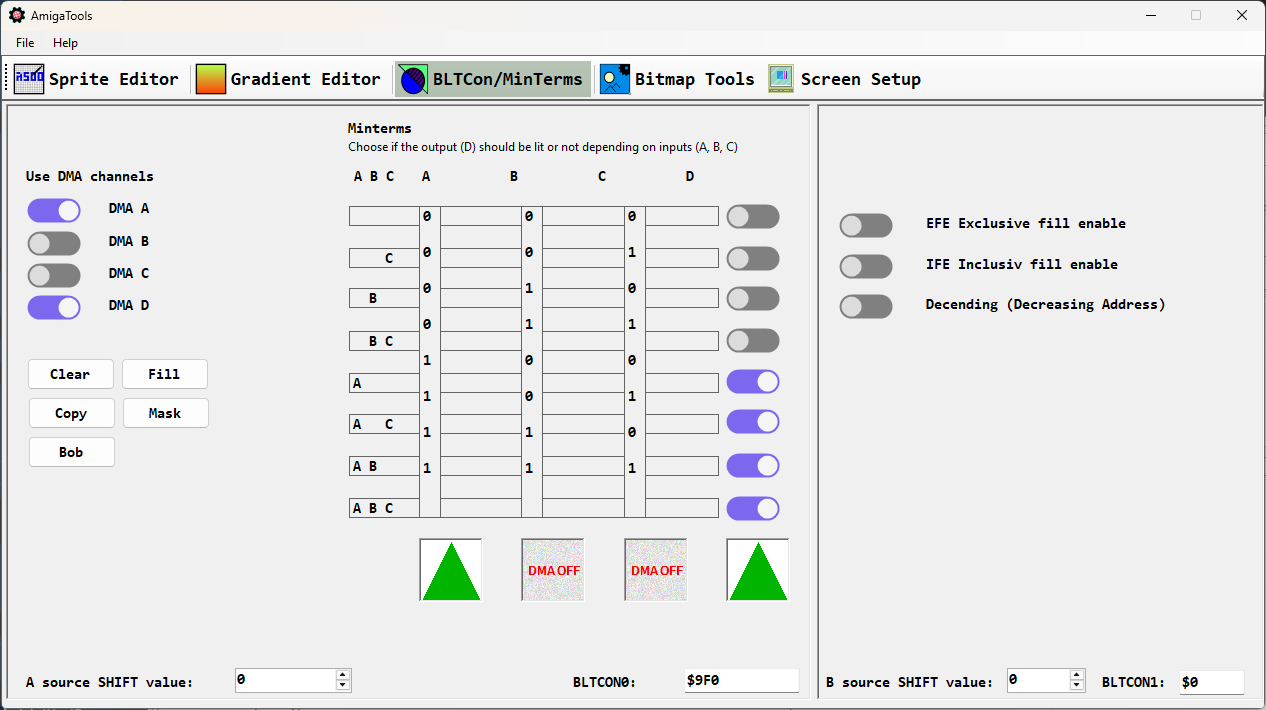Click the BLTCON1 value field showing $0
Viewport: 1266px width, 710px height.
(x=1212, y=682)
